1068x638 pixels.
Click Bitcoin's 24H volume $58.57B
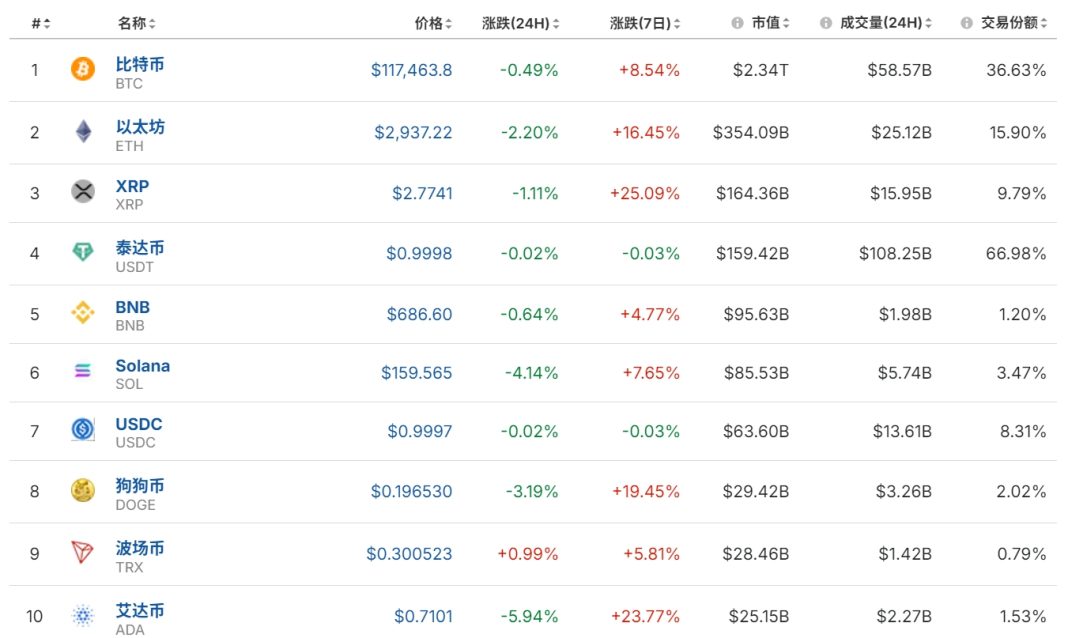pyautogui.click(x=899, y=70)
